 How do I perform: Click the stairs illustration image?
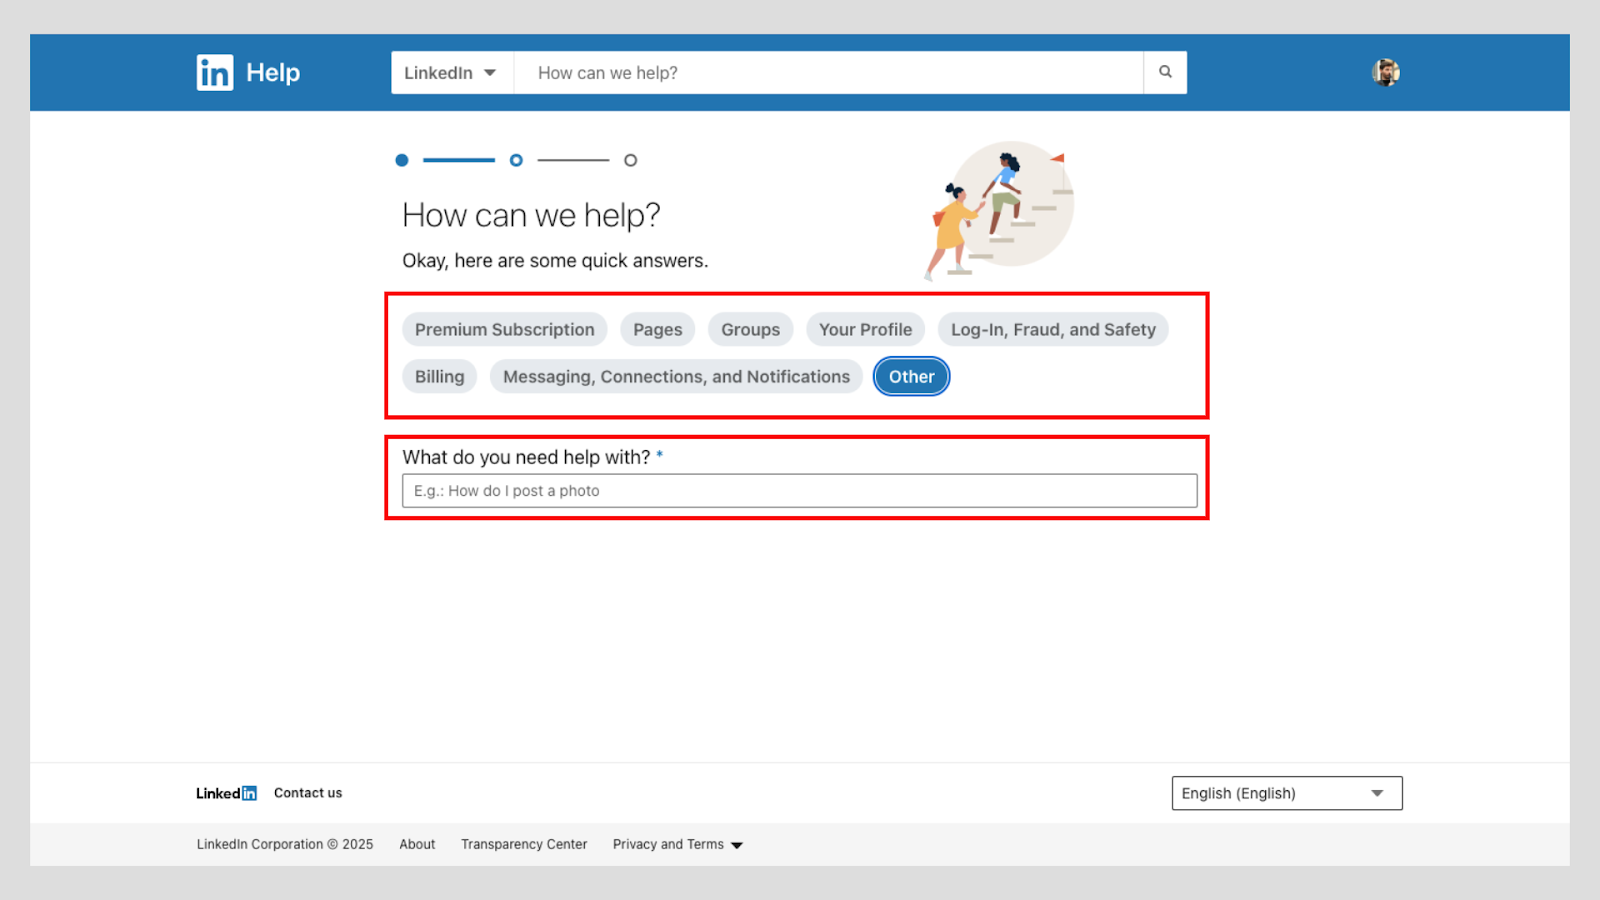[999, 210]
